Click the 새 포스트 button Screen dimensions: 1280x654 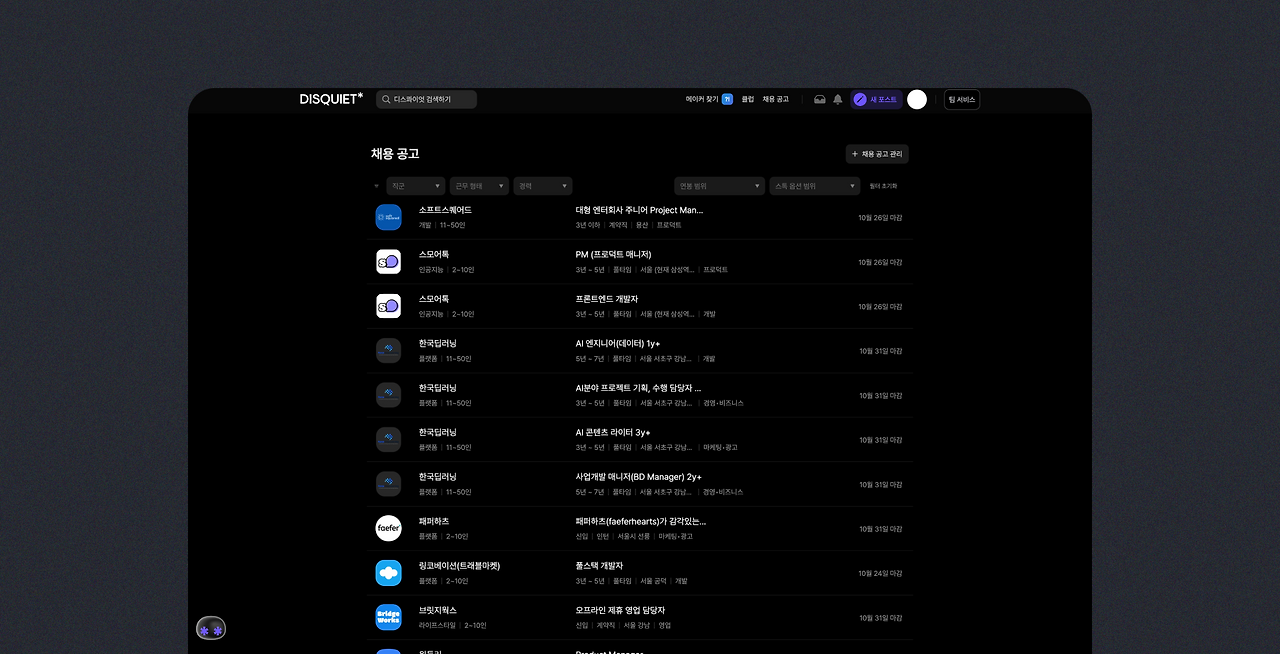click(x=876, y=99)
